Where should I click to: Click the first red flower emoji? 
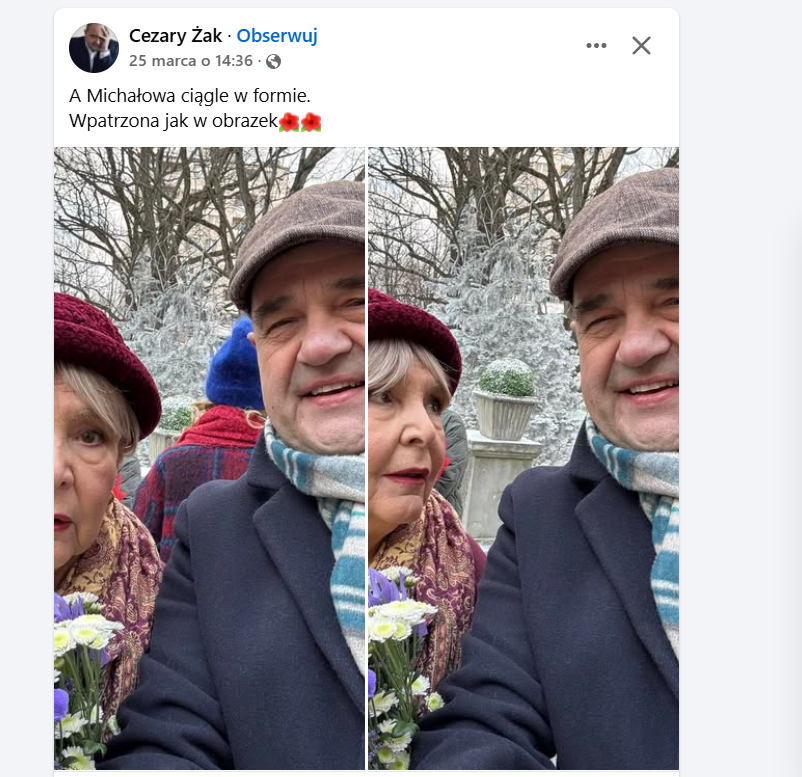click(289, 122)
